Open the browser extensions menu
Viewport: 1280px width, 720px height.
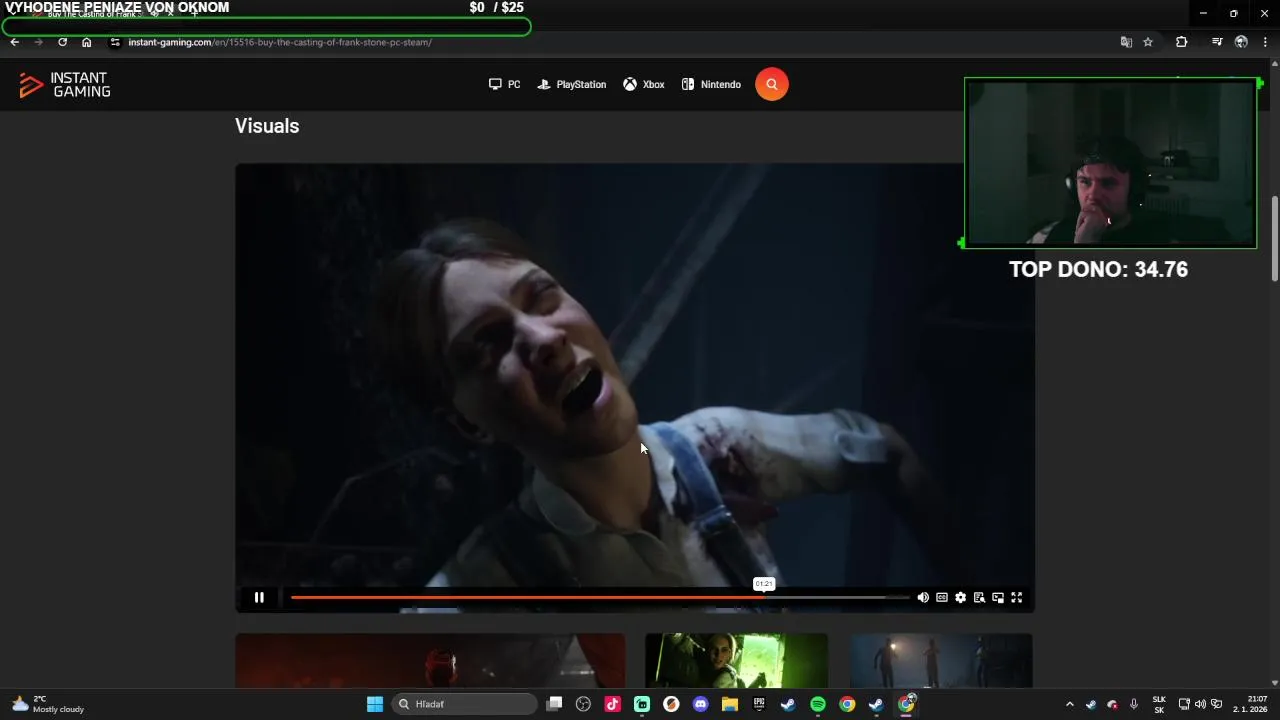[1182, 42]
